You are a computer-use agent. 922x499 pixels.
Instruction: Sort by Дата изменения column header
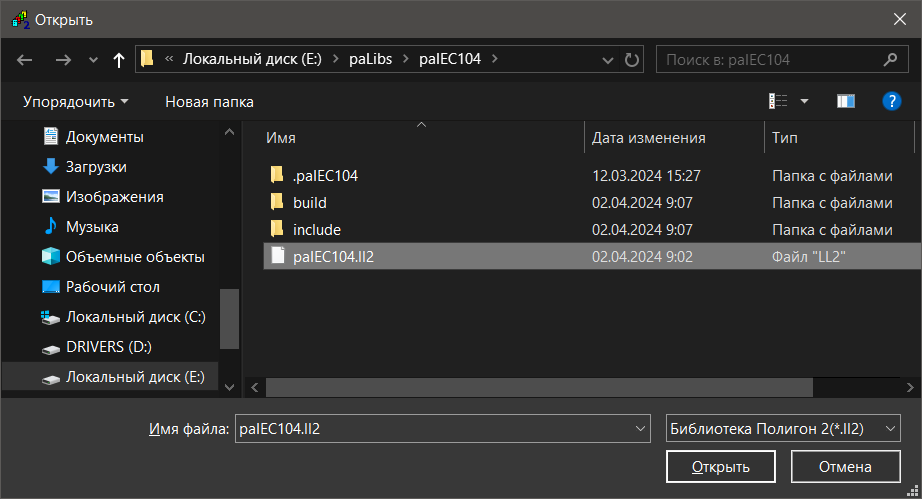click(649, 138)
